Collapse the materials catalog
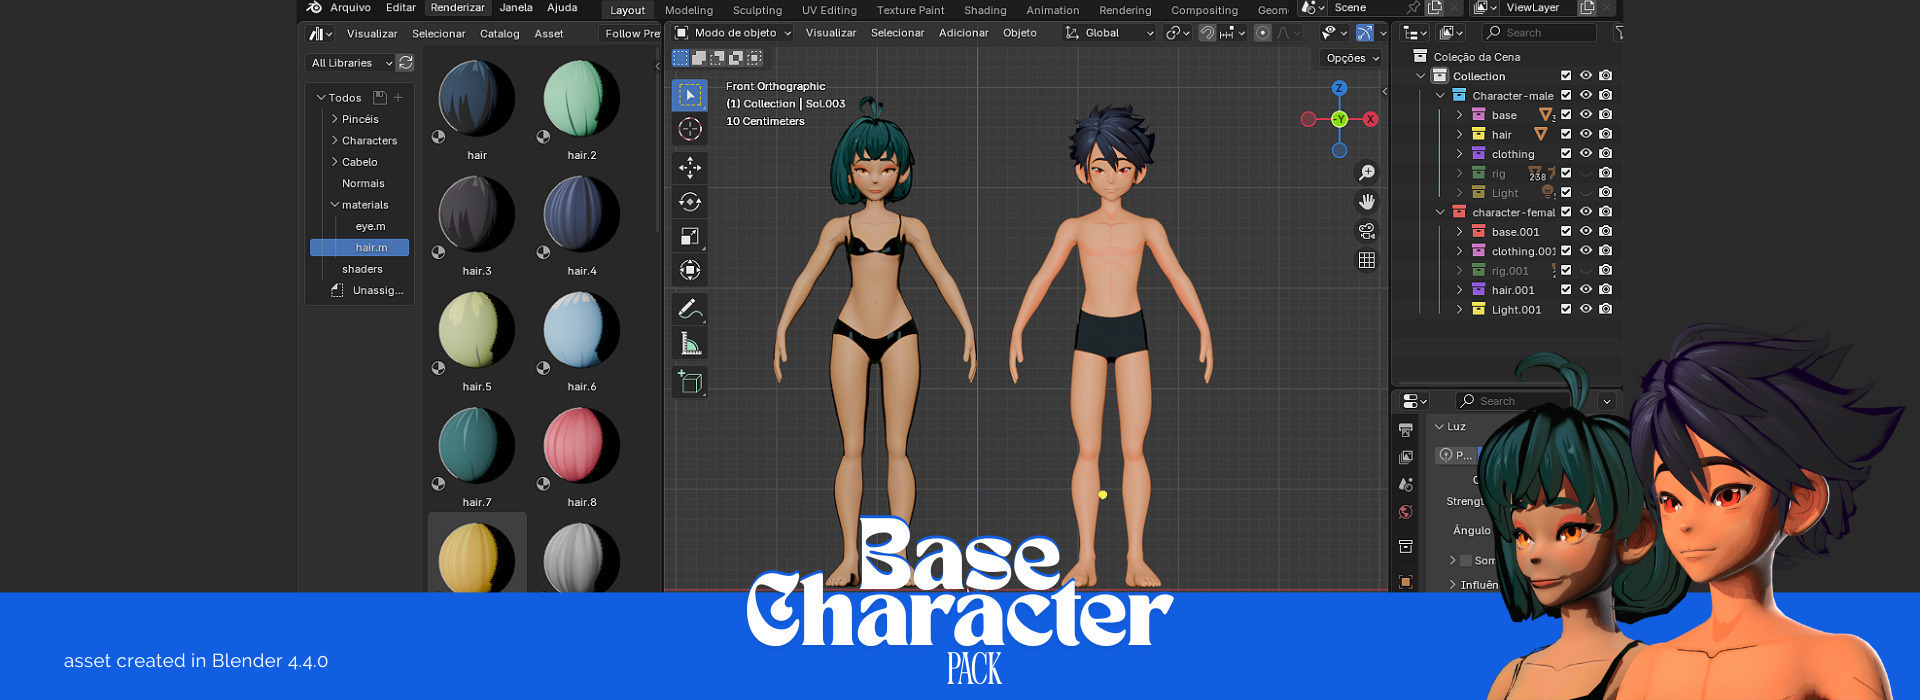The image size is (1920, 700). click(x=335, y=205)
